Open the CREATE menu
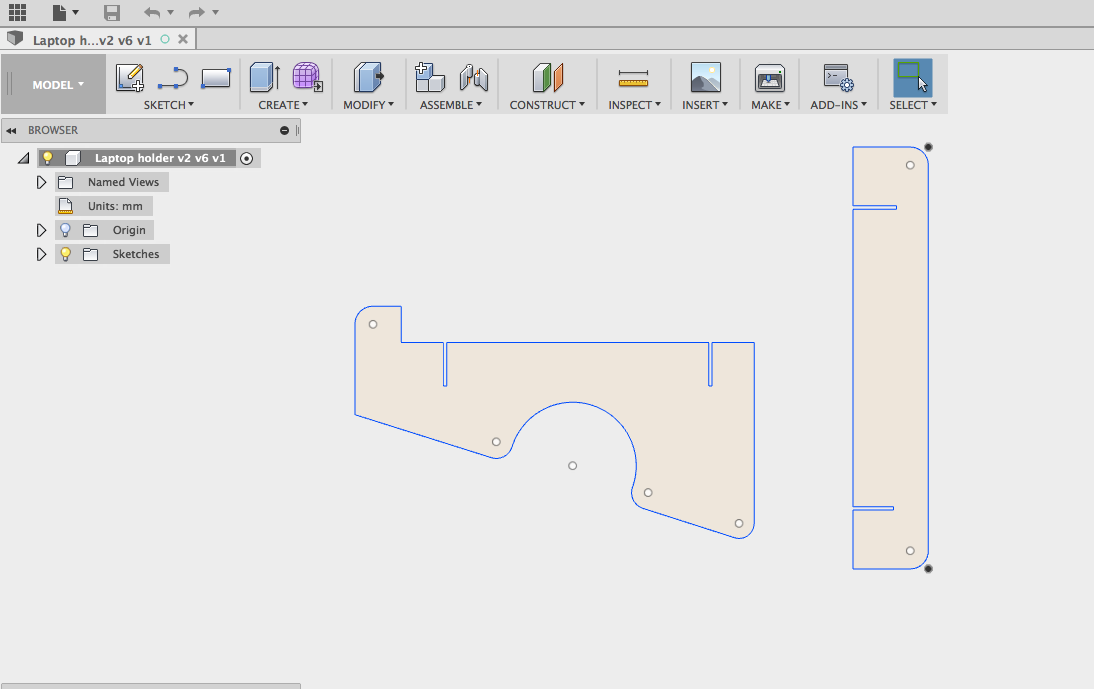 tap(283, 105)
